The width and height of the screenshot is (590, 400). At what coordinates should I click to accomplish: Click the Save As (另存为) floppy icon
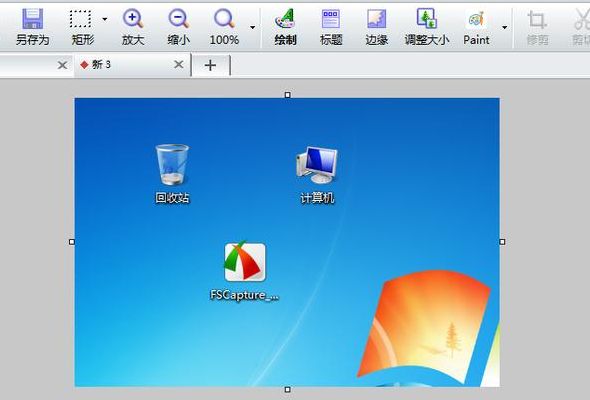[33, 19]
